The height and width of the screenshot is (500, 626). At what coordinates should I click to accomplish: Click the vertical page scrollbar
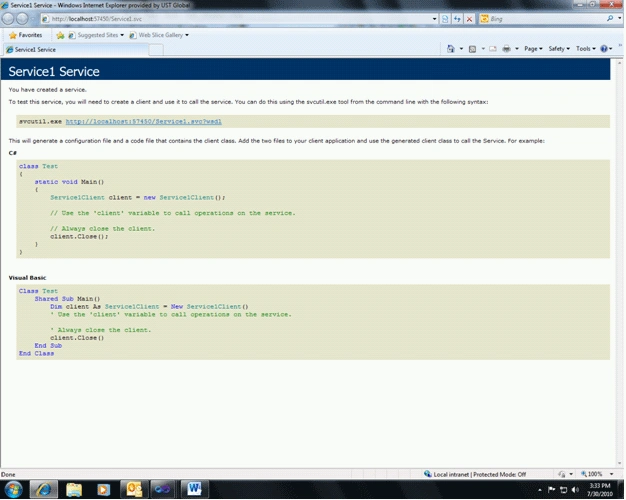point(620,264)
